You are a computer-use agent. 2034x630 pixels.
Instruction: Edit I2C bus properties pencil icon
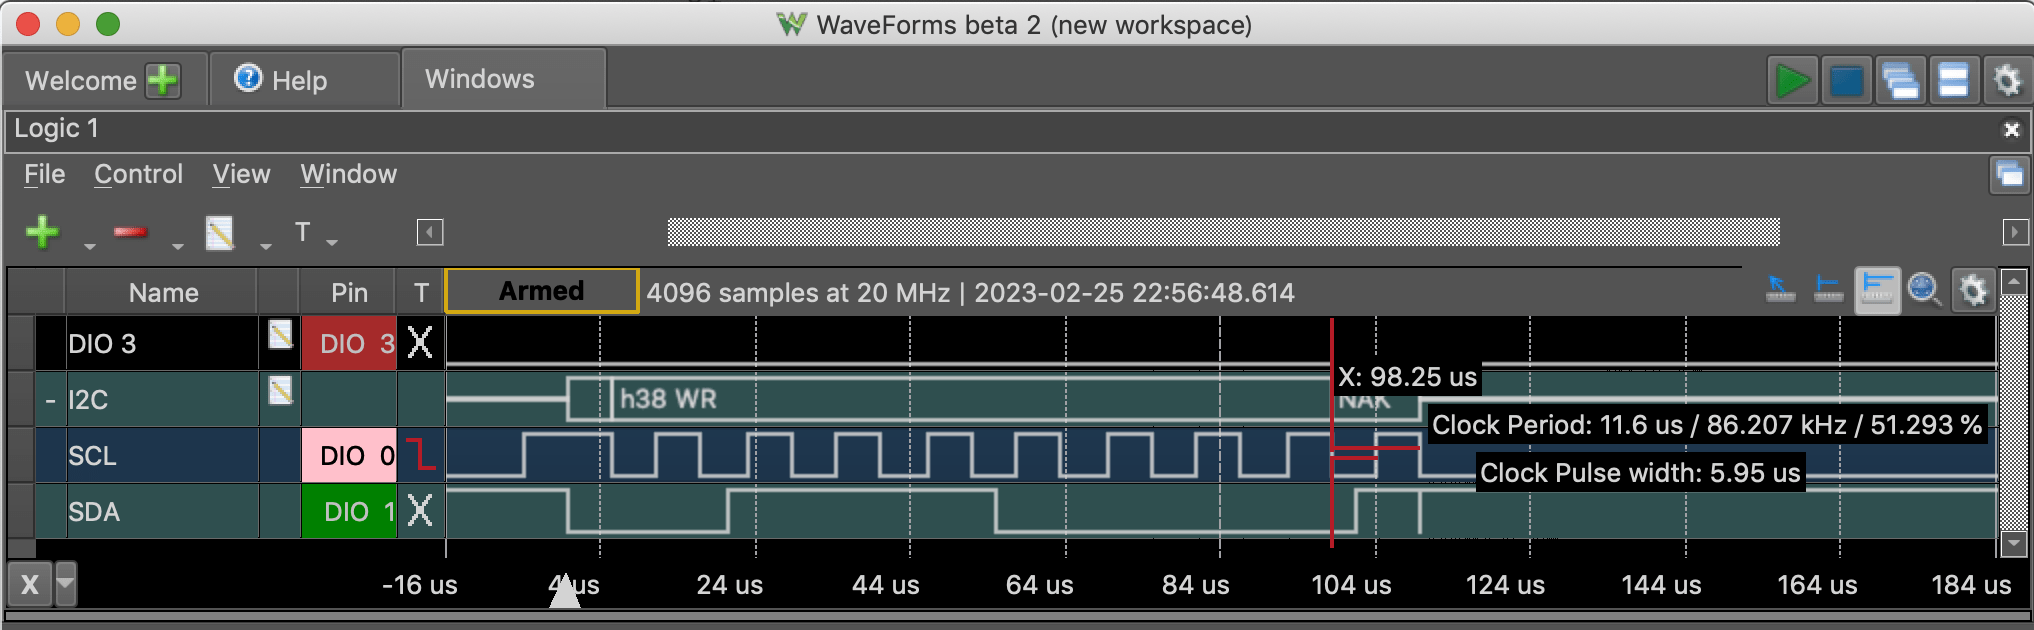(x=280, y=390)
